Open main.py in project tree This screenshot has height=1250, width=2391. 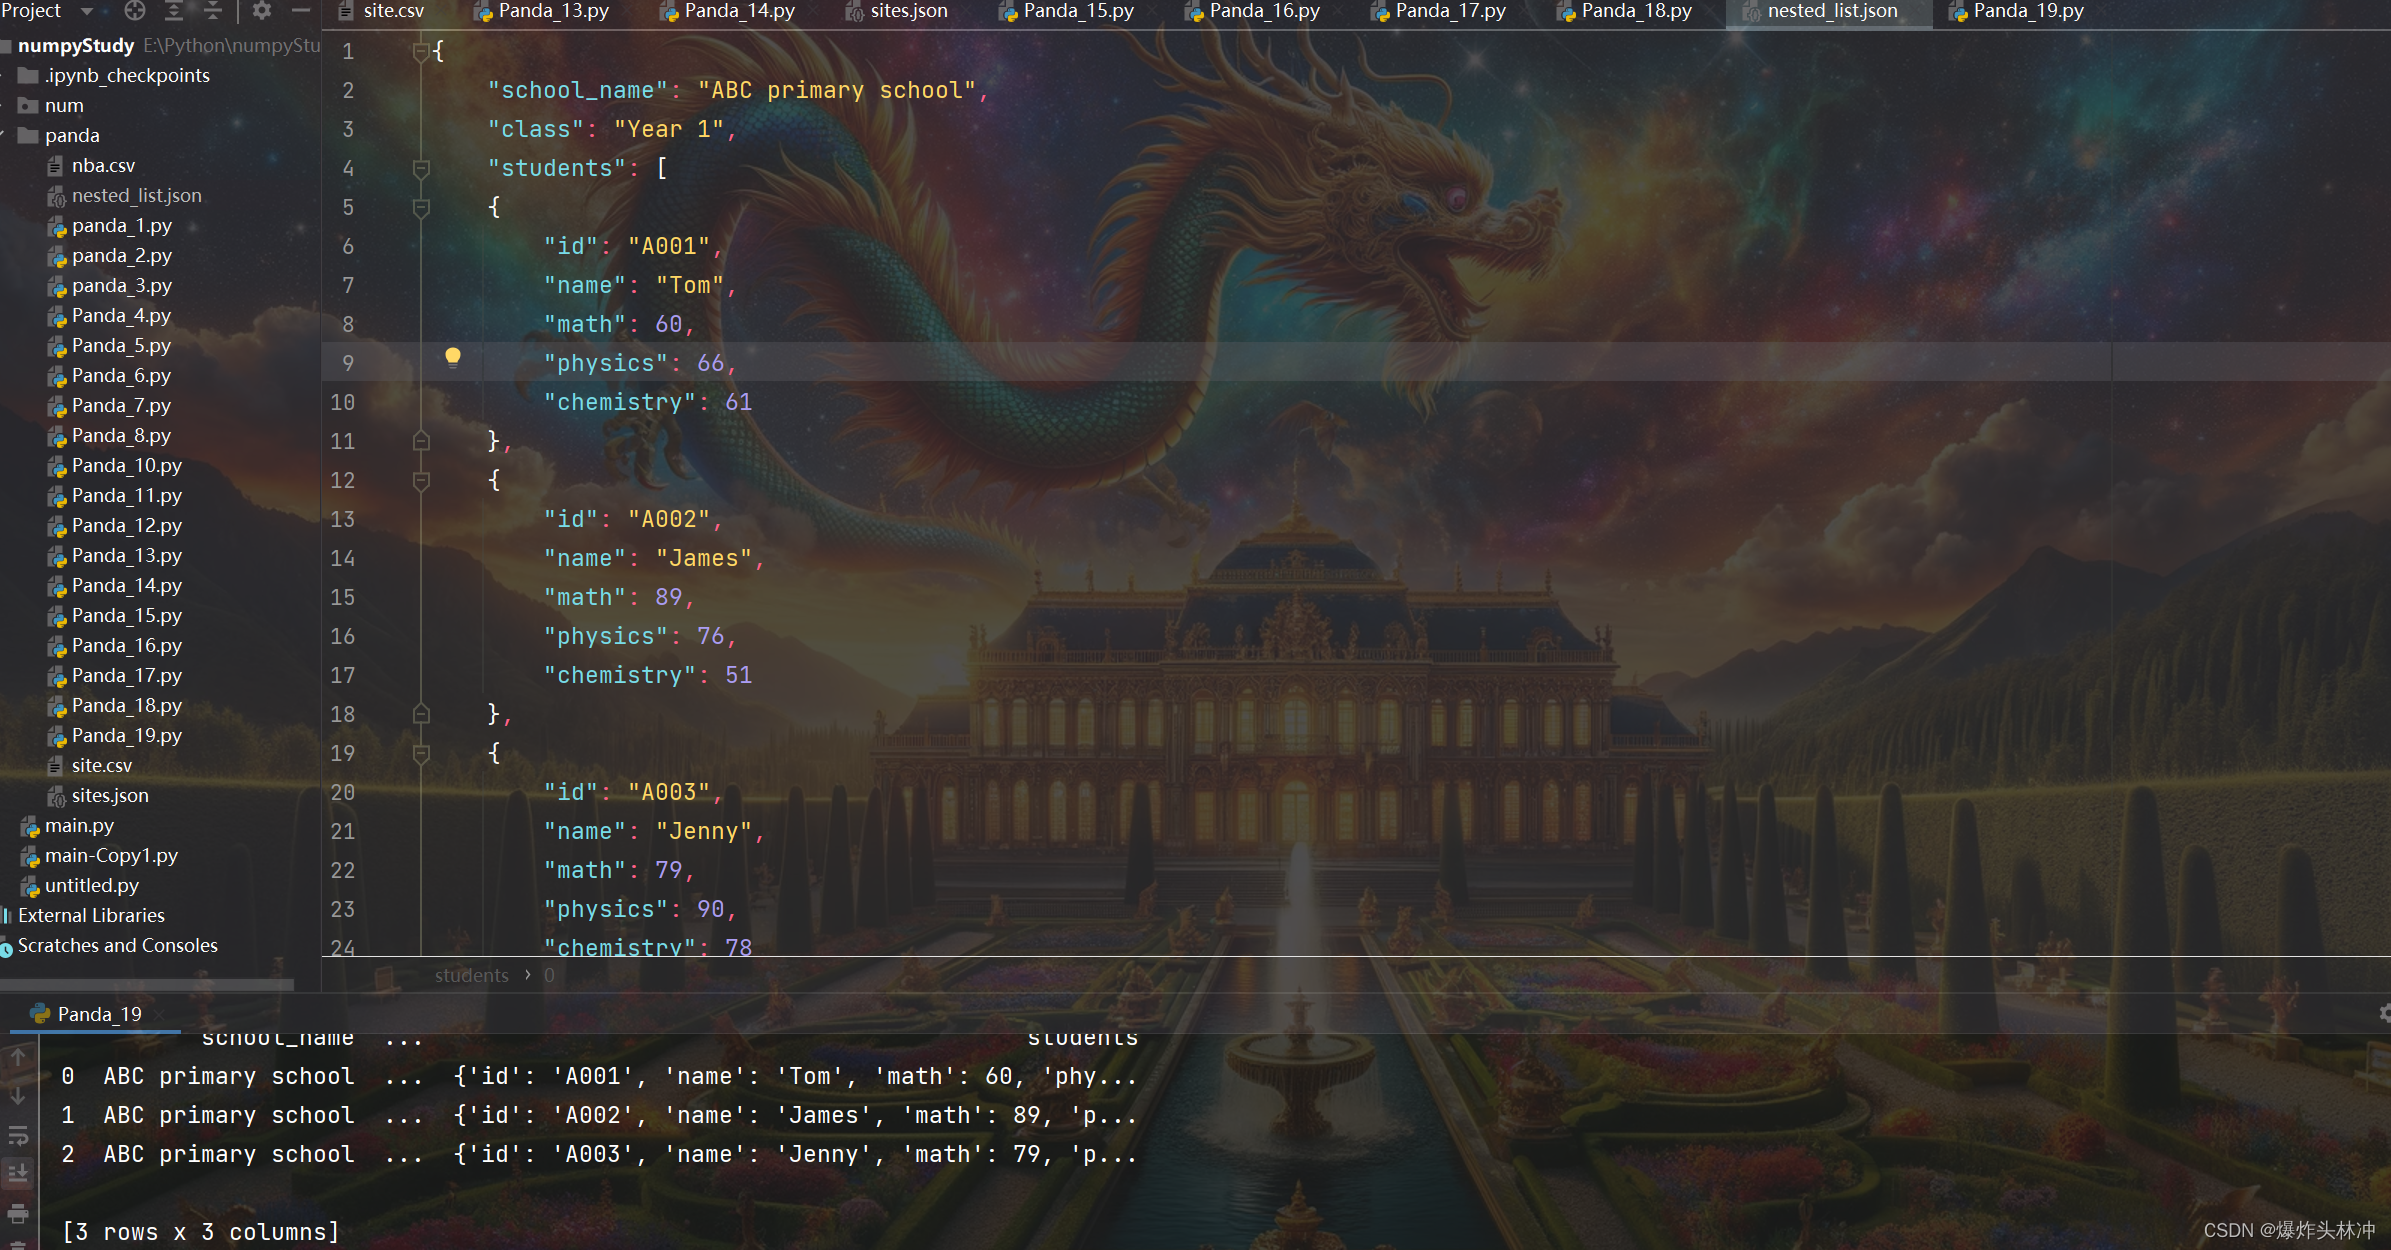click(x=79, y=825)
